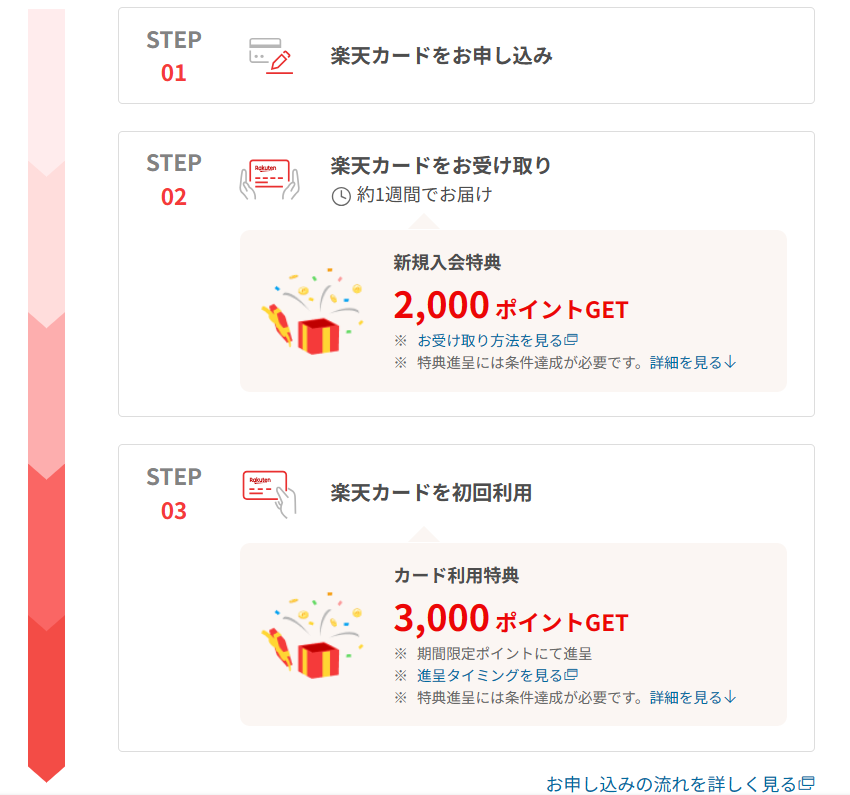850x795 pixels.
Task: Click the 楽天カードを初回利用 heading
Action: [431, 493]
